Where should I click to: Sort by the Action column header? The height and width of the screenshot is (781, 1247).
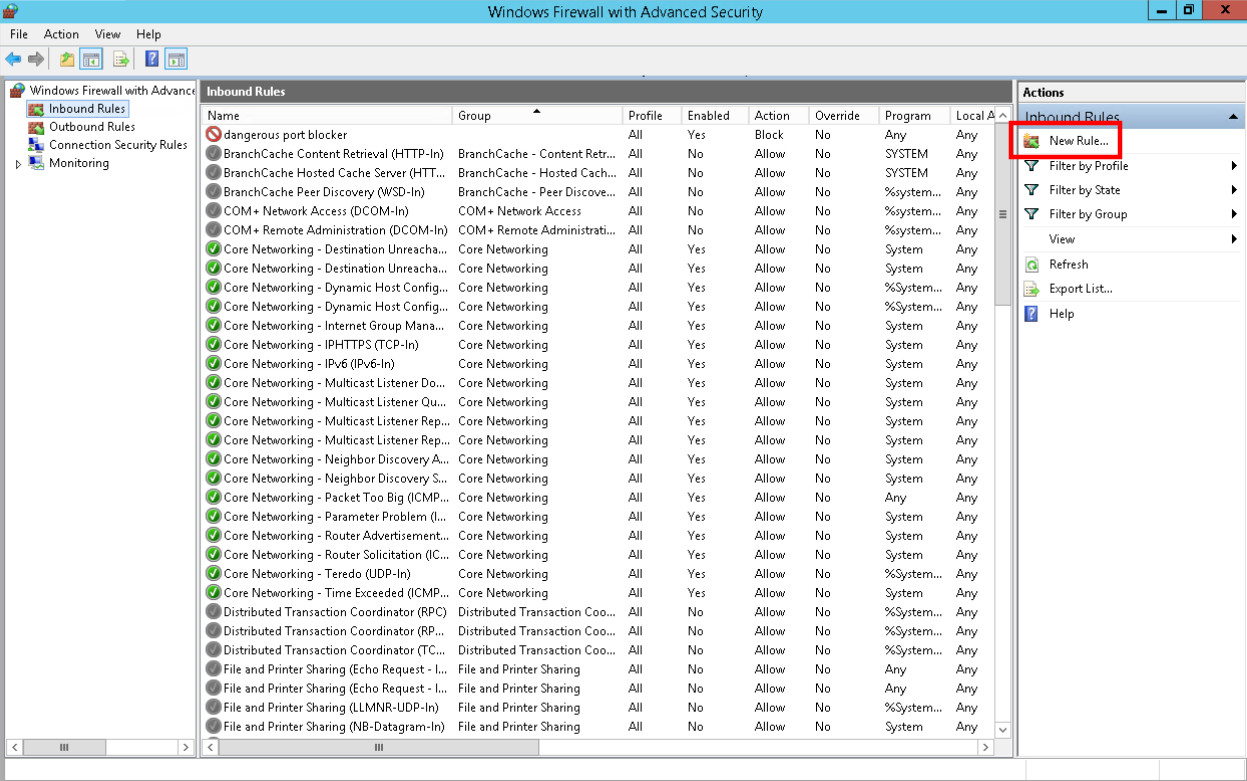pyautogui.click(x=779, y=116)
